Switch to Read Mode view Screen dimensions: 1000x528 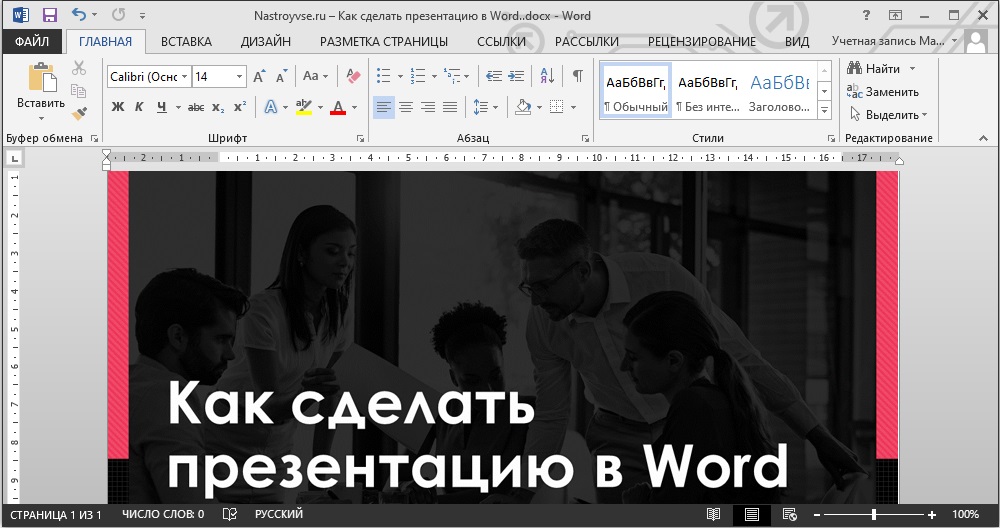point(714,514)
